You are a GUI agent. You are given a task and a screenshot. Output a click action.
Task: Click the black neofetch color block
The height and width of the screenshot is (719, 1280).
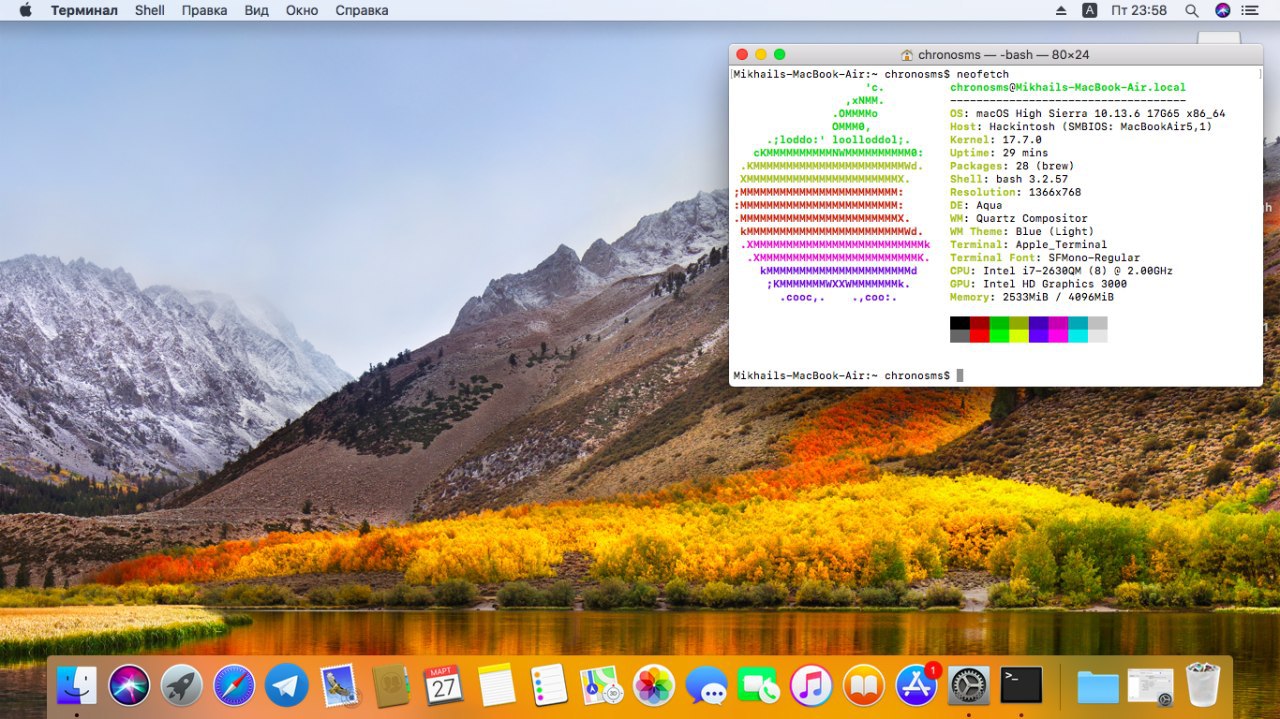pos(960,323)
